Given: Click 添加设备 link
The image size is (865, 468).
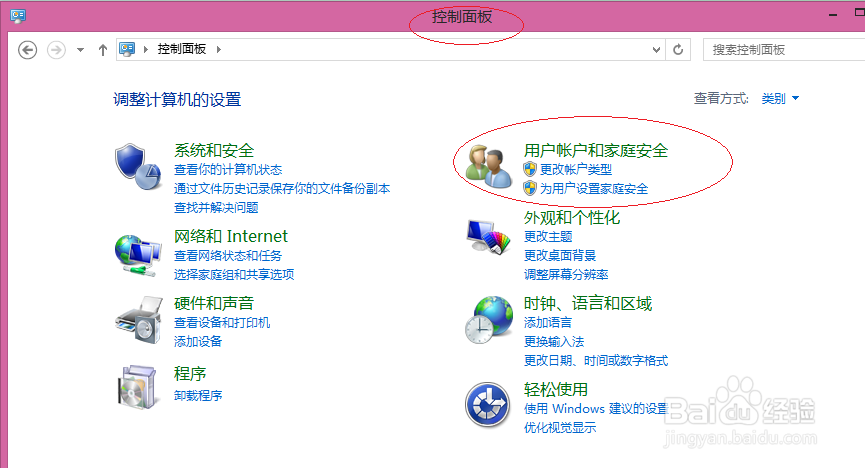Looking at the screenshot, I should (198, 342).
